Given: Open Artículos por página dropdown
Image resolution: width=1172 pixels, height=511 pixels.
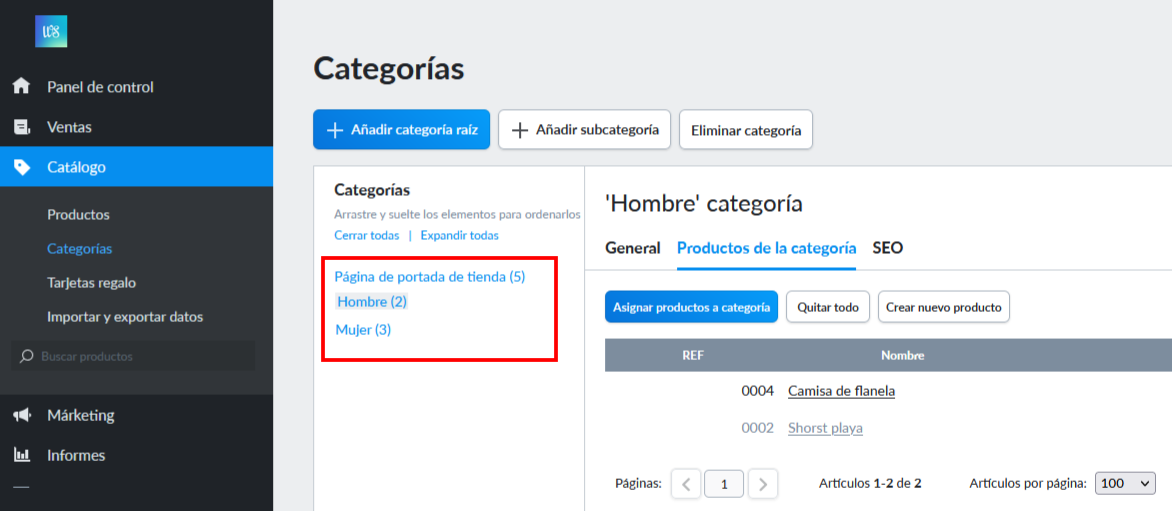Looking at the screenshot, I should click(x=1125, y=483).
